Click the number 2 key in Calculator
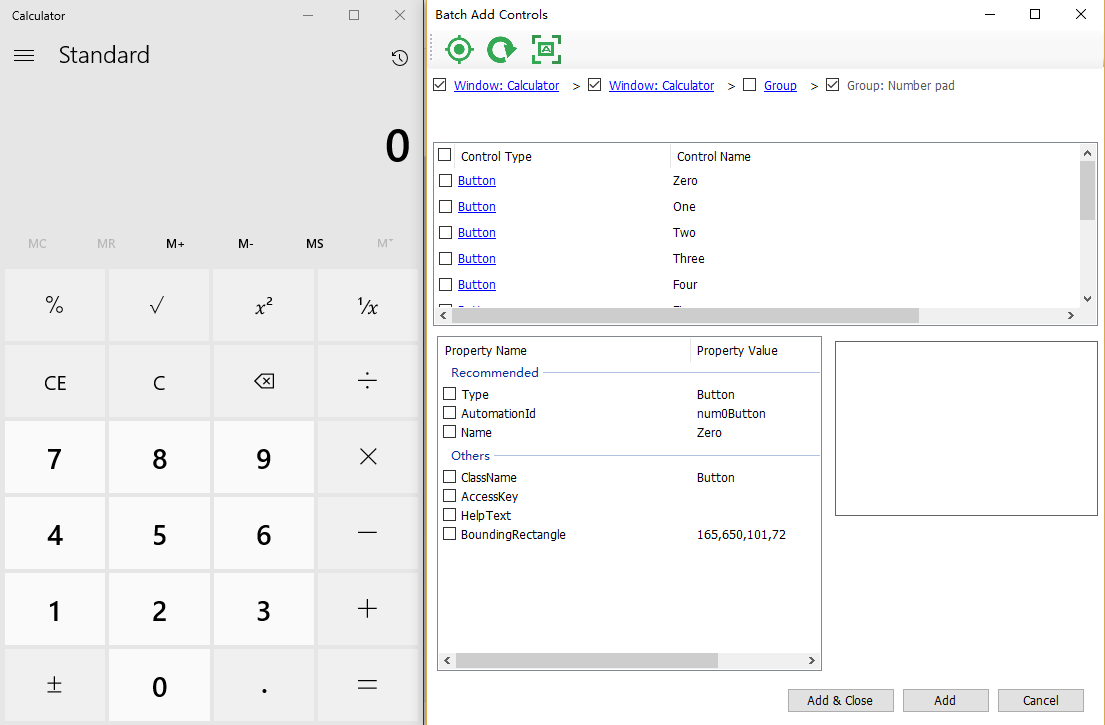The image size is (1105, 725). [x=159, y=609]
